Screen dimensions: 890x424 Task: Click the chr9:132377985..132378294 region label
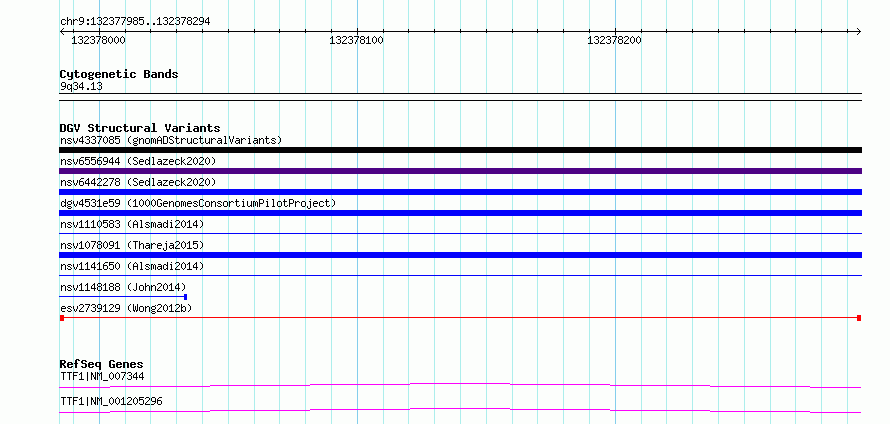point(135,21)
